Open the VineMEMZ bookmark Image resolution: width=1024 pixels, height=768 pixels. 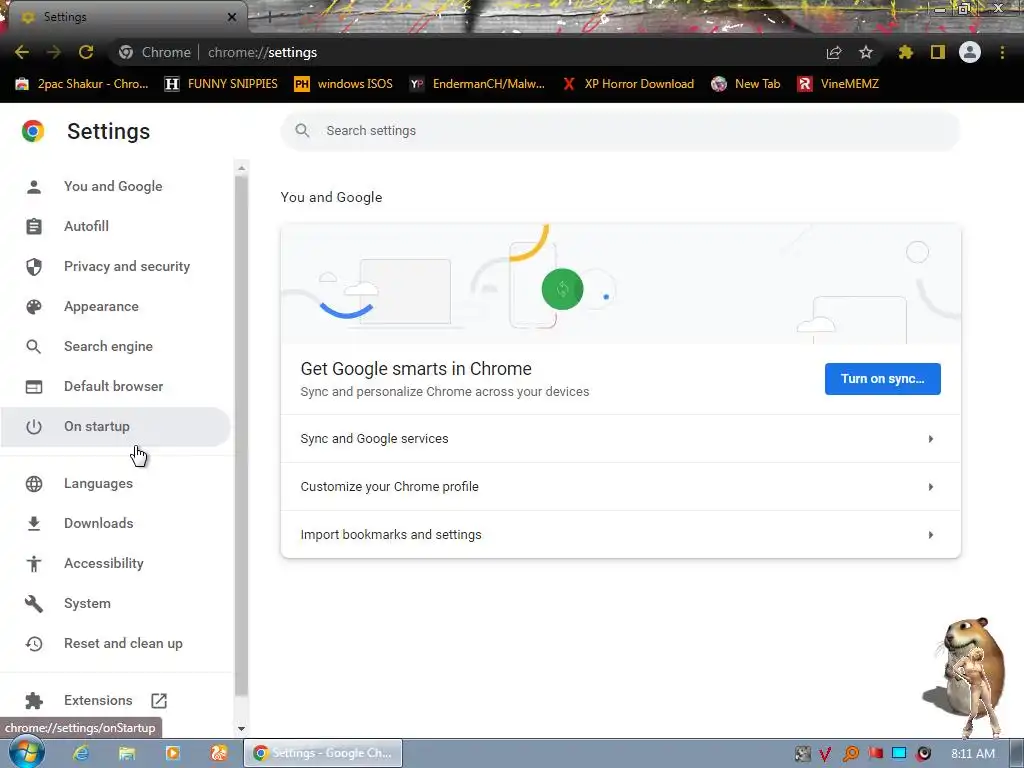[839, 84]
